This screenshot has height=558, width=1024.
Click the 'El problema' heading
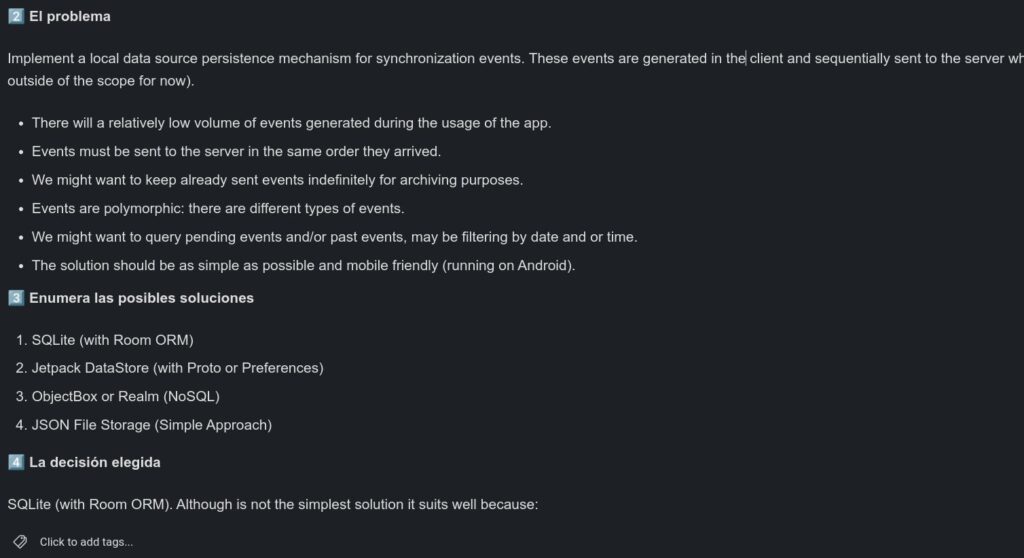(x=70, y=16)
